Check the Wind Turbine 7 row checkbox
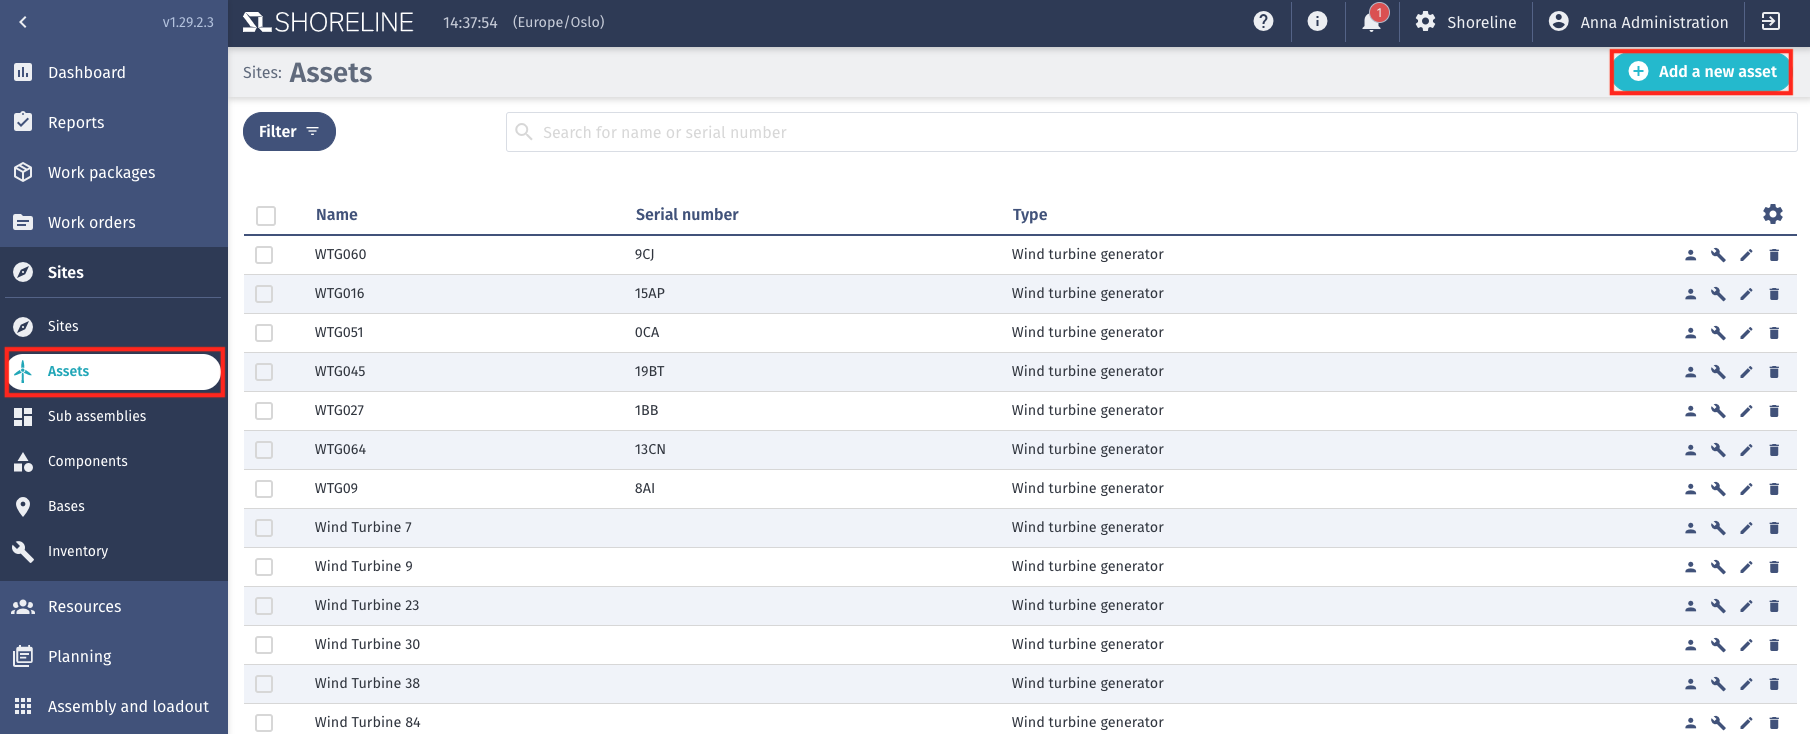Screen dimensions: 1810x734 (x=264, y=528)
